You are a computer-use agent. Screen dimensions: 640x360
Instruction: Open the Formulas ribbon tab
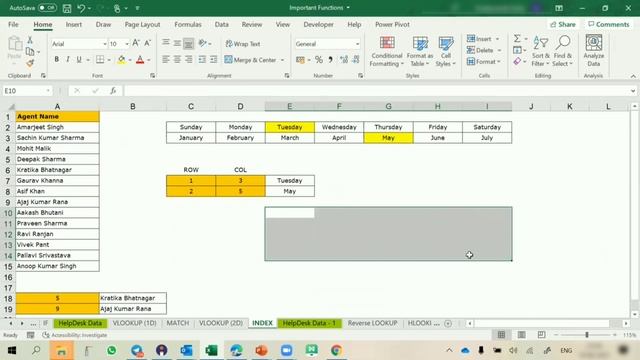[x=188, y=24]
